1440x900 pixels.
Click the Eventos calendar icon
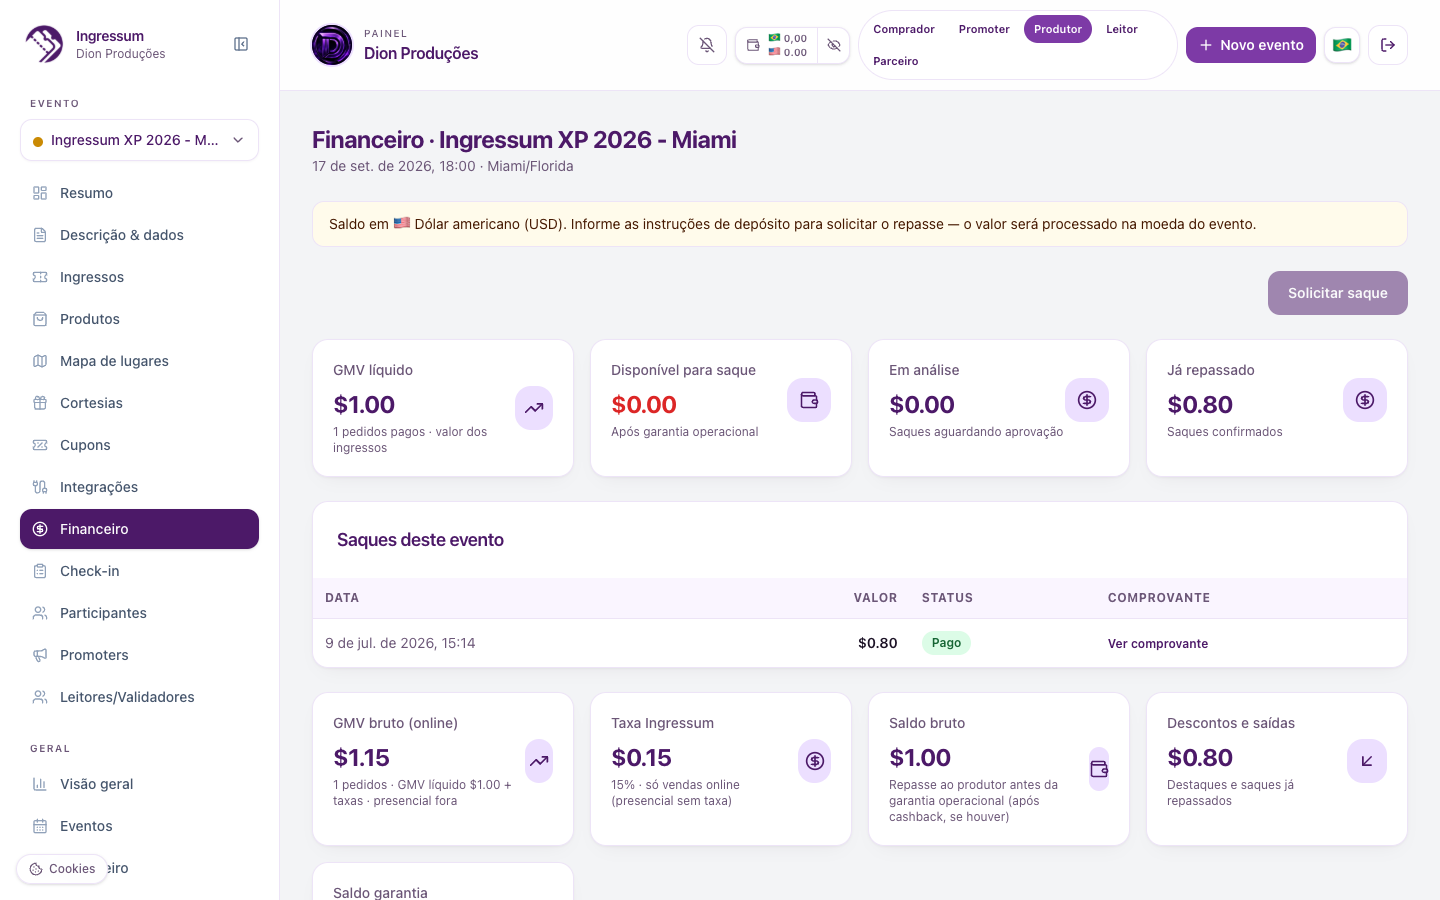(40, 826)
